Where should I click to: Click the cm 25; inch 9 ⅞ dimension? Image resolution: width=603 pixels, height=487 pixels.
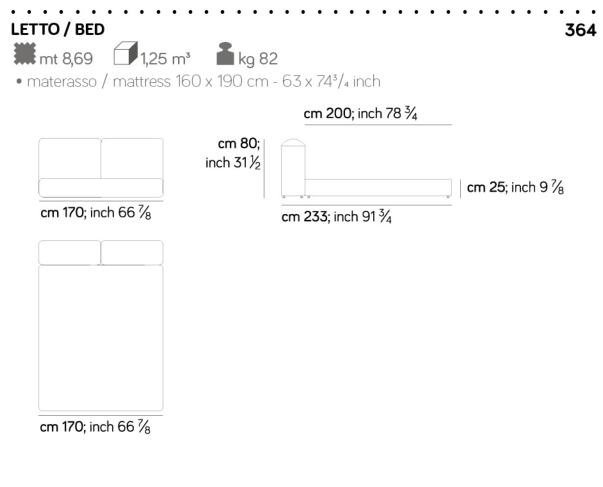pos(513,187)
